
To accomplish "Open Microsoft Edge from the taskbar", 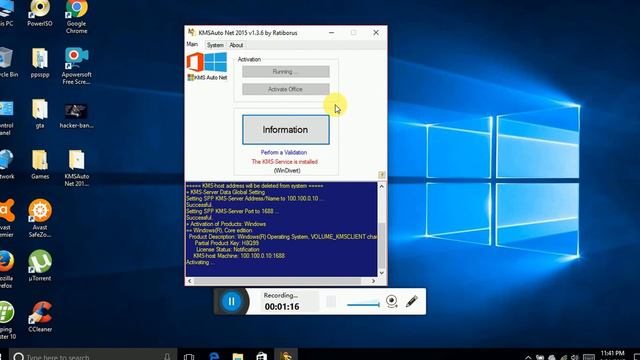I will click(214, 356).
